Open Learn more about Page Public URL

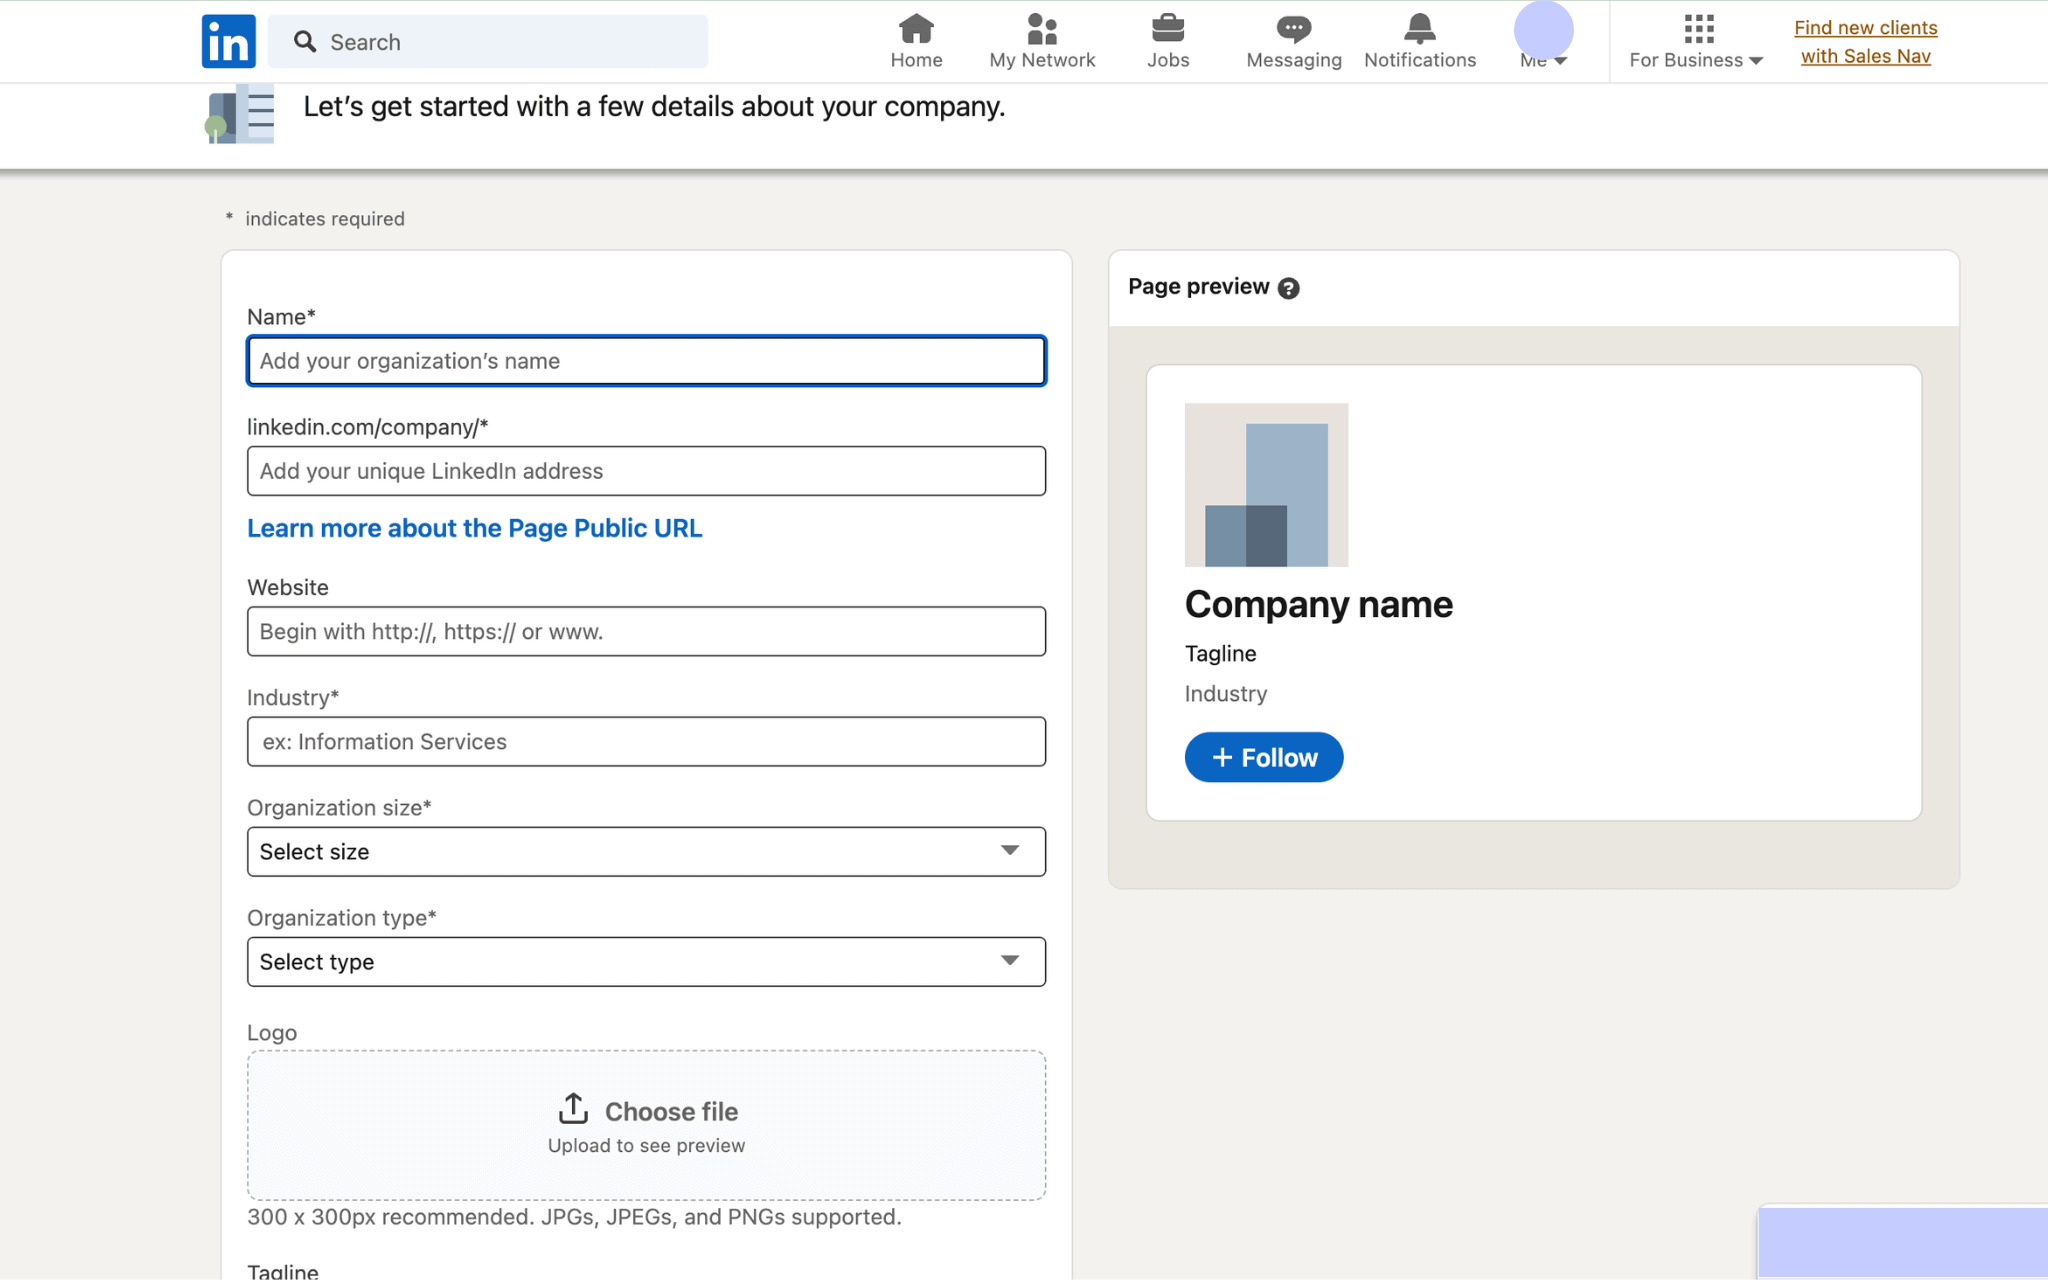pyautogui.click(x=475, y=528)
